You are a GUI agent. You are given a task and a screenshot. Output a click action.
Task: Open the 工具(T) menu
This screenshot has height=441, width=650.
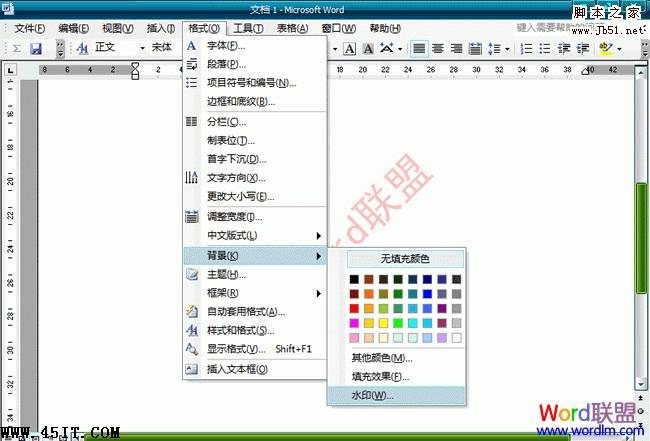point(248,28)
